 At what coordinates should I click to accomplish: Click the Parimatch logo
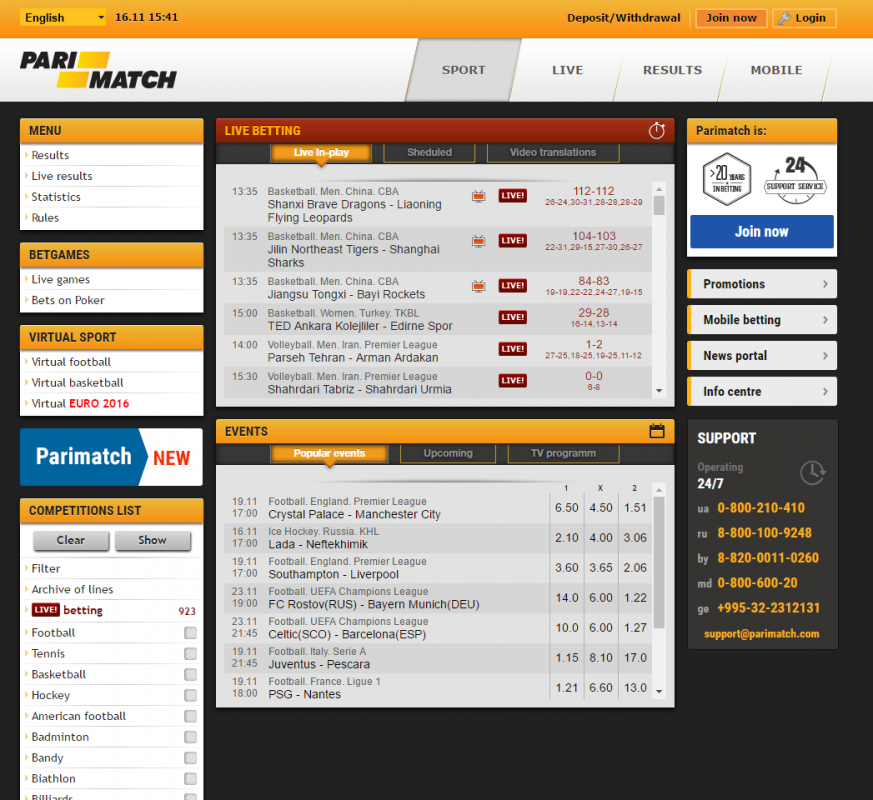[x=99, y=70]
